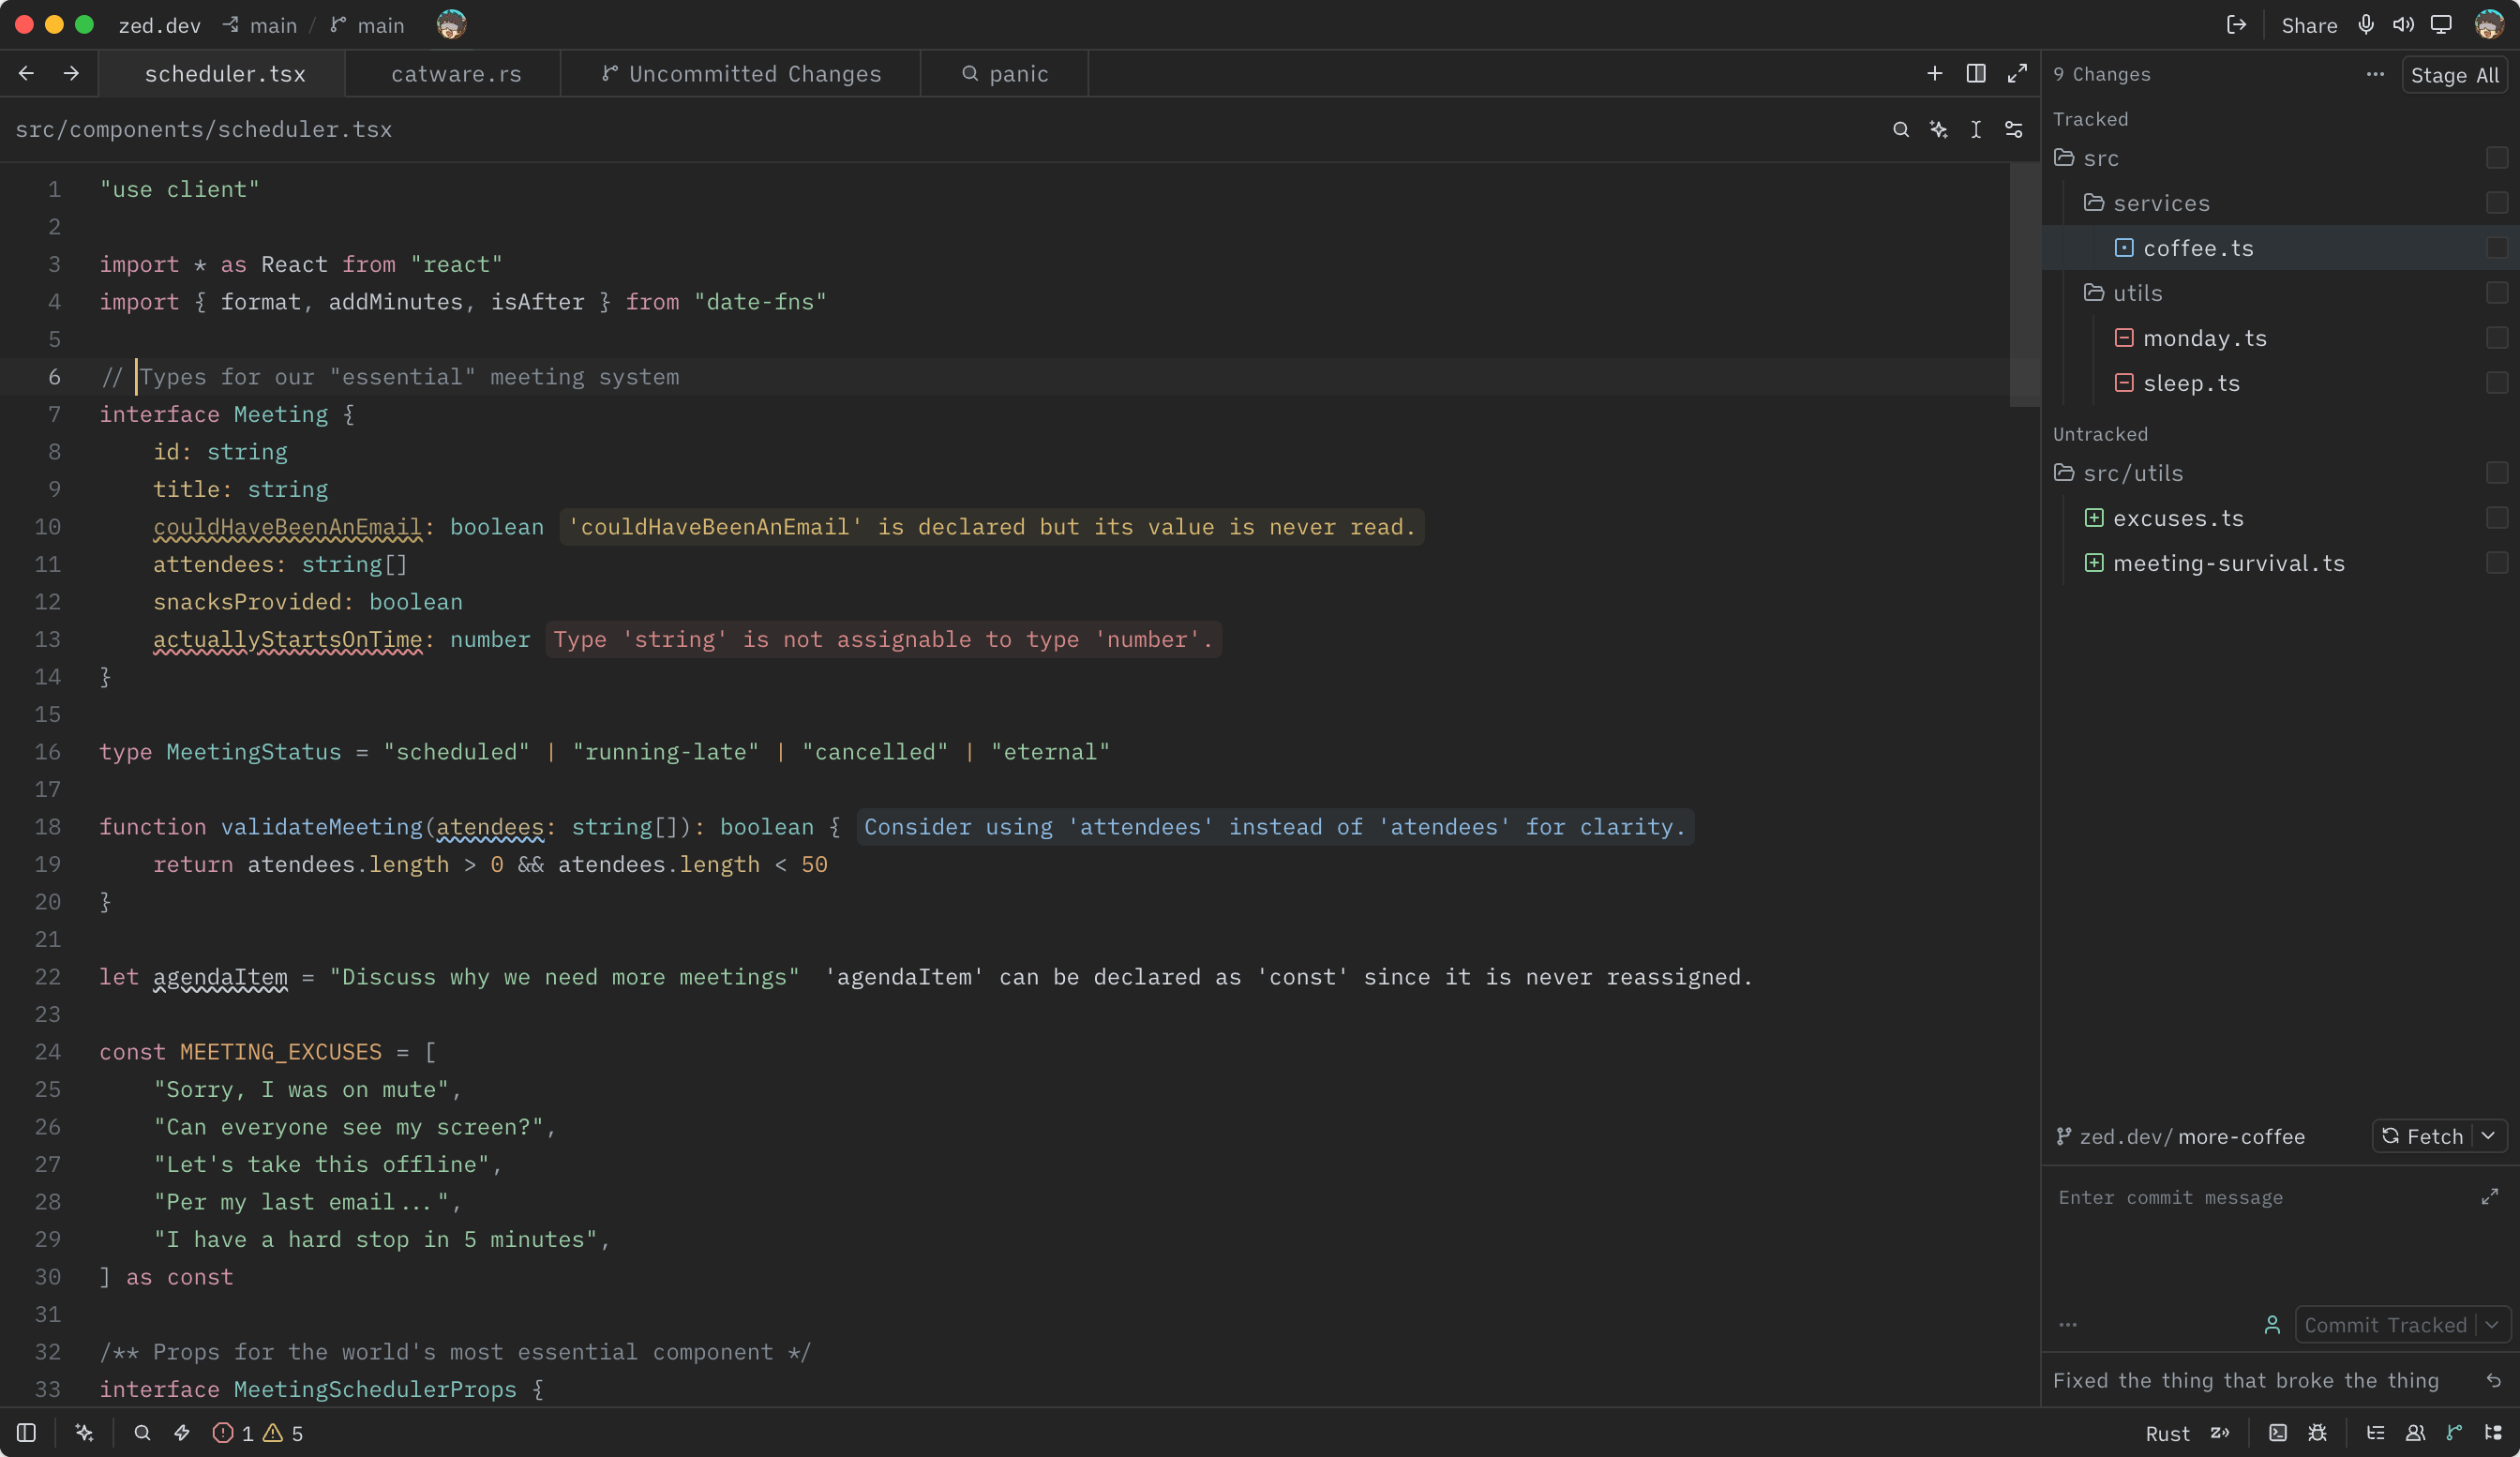Check the excuses.ts checkbox
Image resolution: width=2520 pixels, height=1457 pixels.
[2497, 518]
